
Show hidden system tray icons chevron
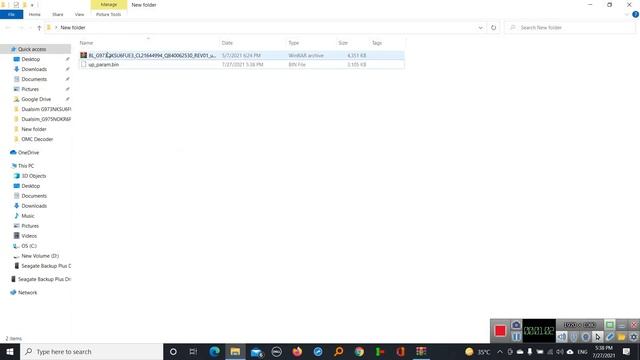tap(500, 351)
